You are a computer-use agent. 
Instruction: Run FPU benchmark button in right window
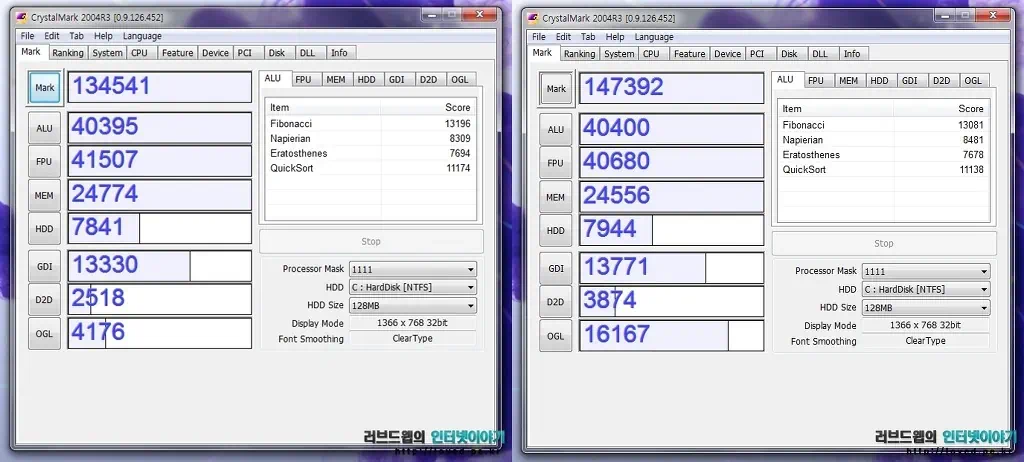pyautogui.click(x=556, y=163)
